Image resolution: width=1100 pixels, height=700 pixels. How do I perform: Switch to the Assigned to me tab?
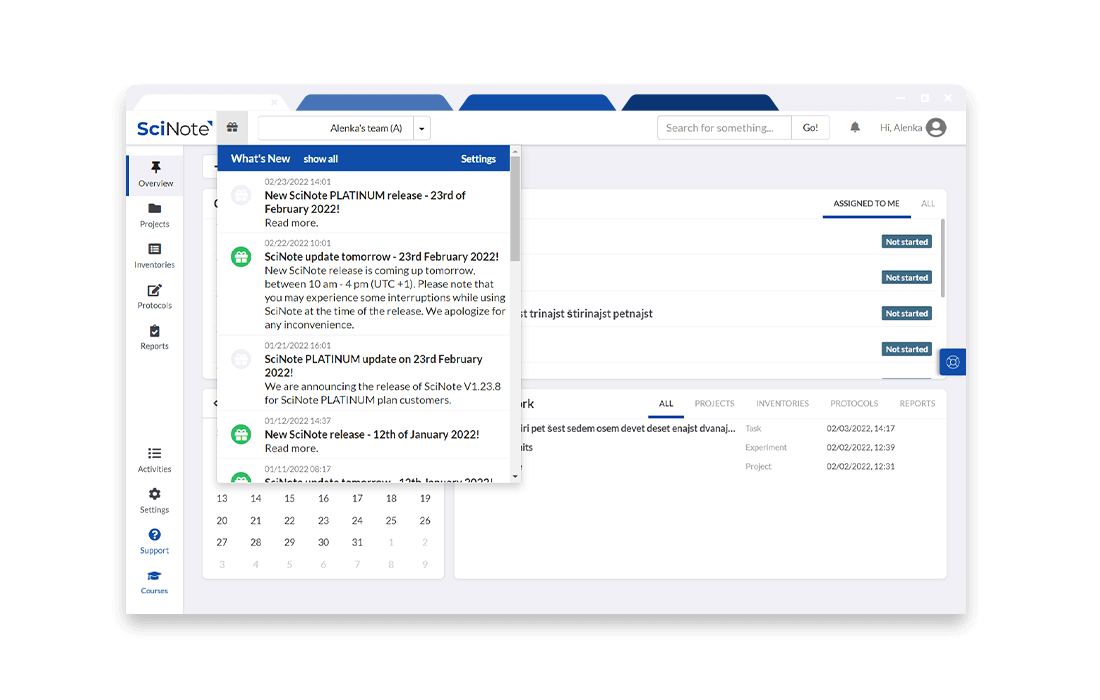pos(866,204)
